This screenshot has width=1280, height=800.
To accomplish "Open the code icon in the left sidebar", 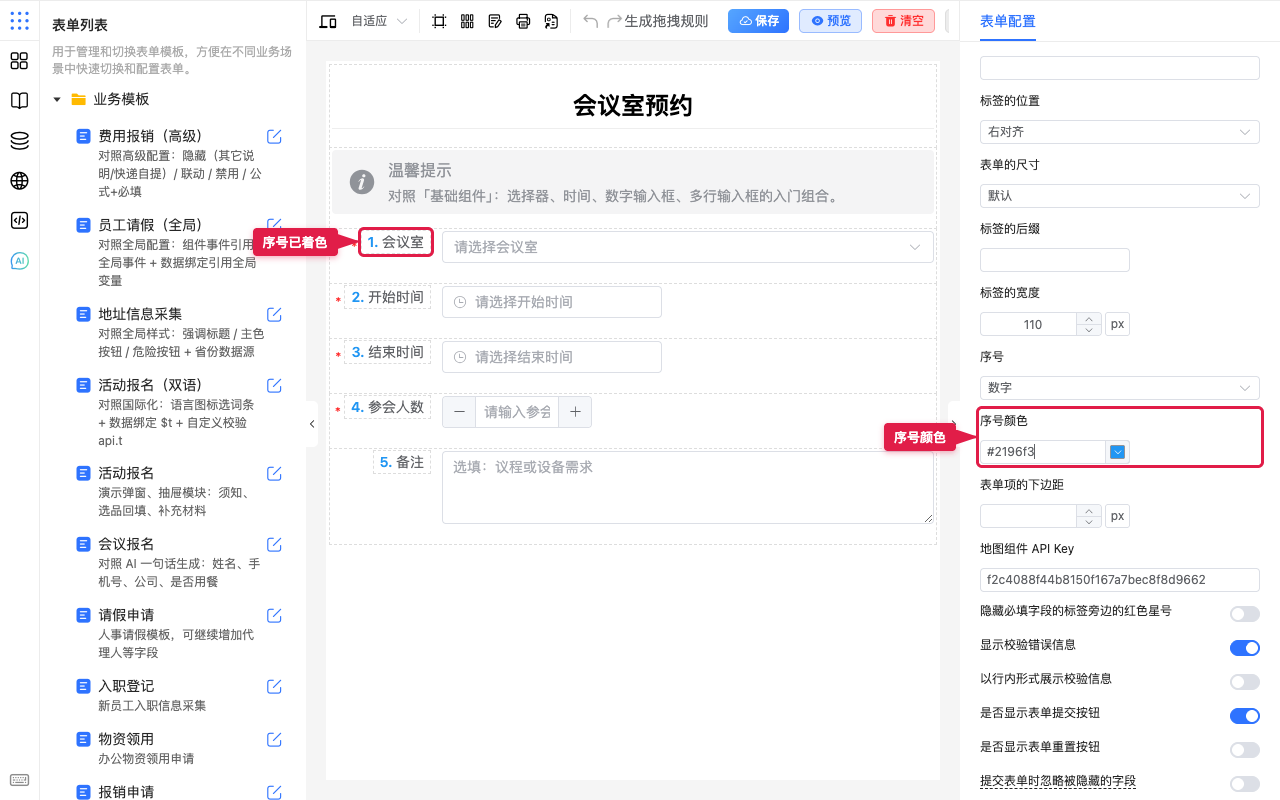I will click(19, 221).
